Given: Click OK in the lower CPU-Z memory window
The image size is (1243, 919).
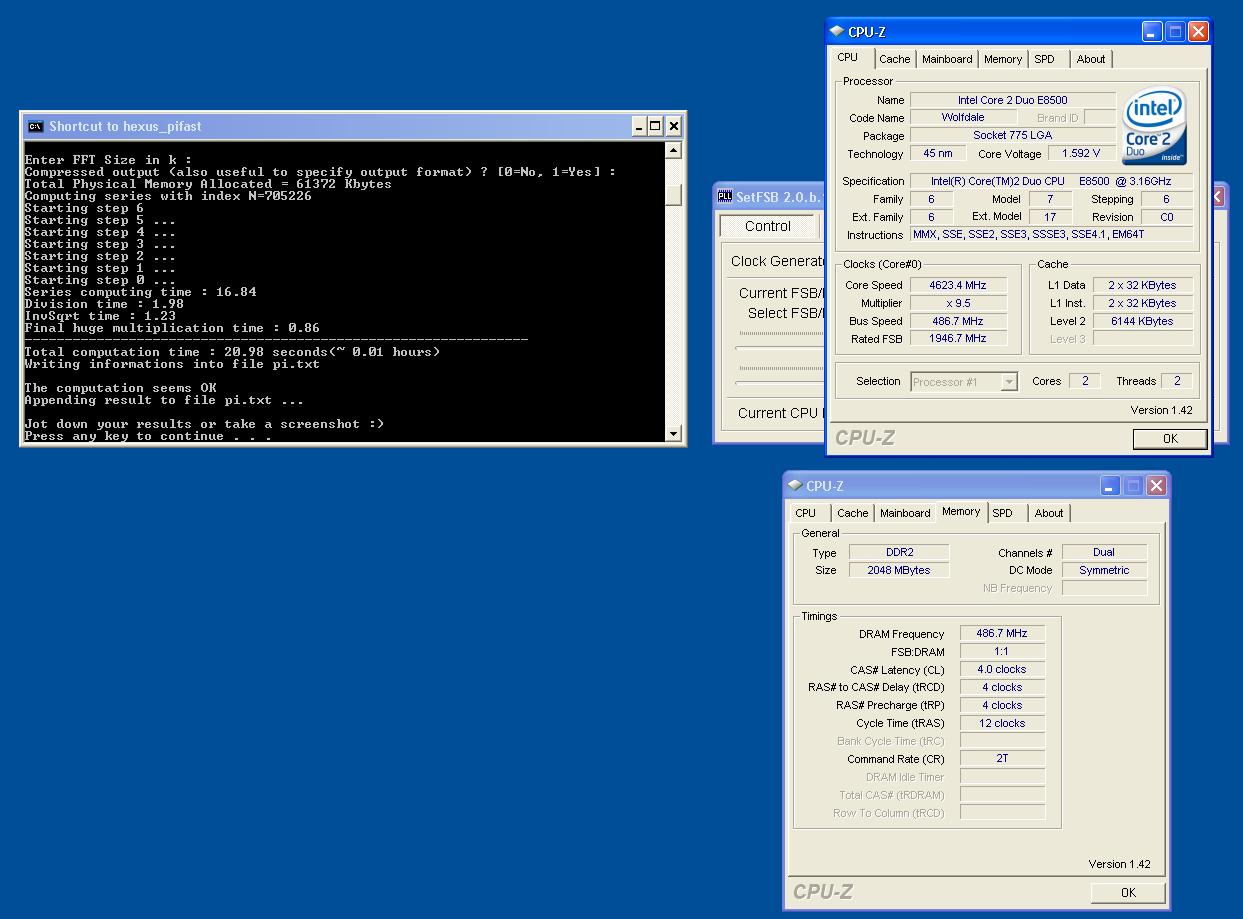Looking at the screenshot, I should point(1128,892).
